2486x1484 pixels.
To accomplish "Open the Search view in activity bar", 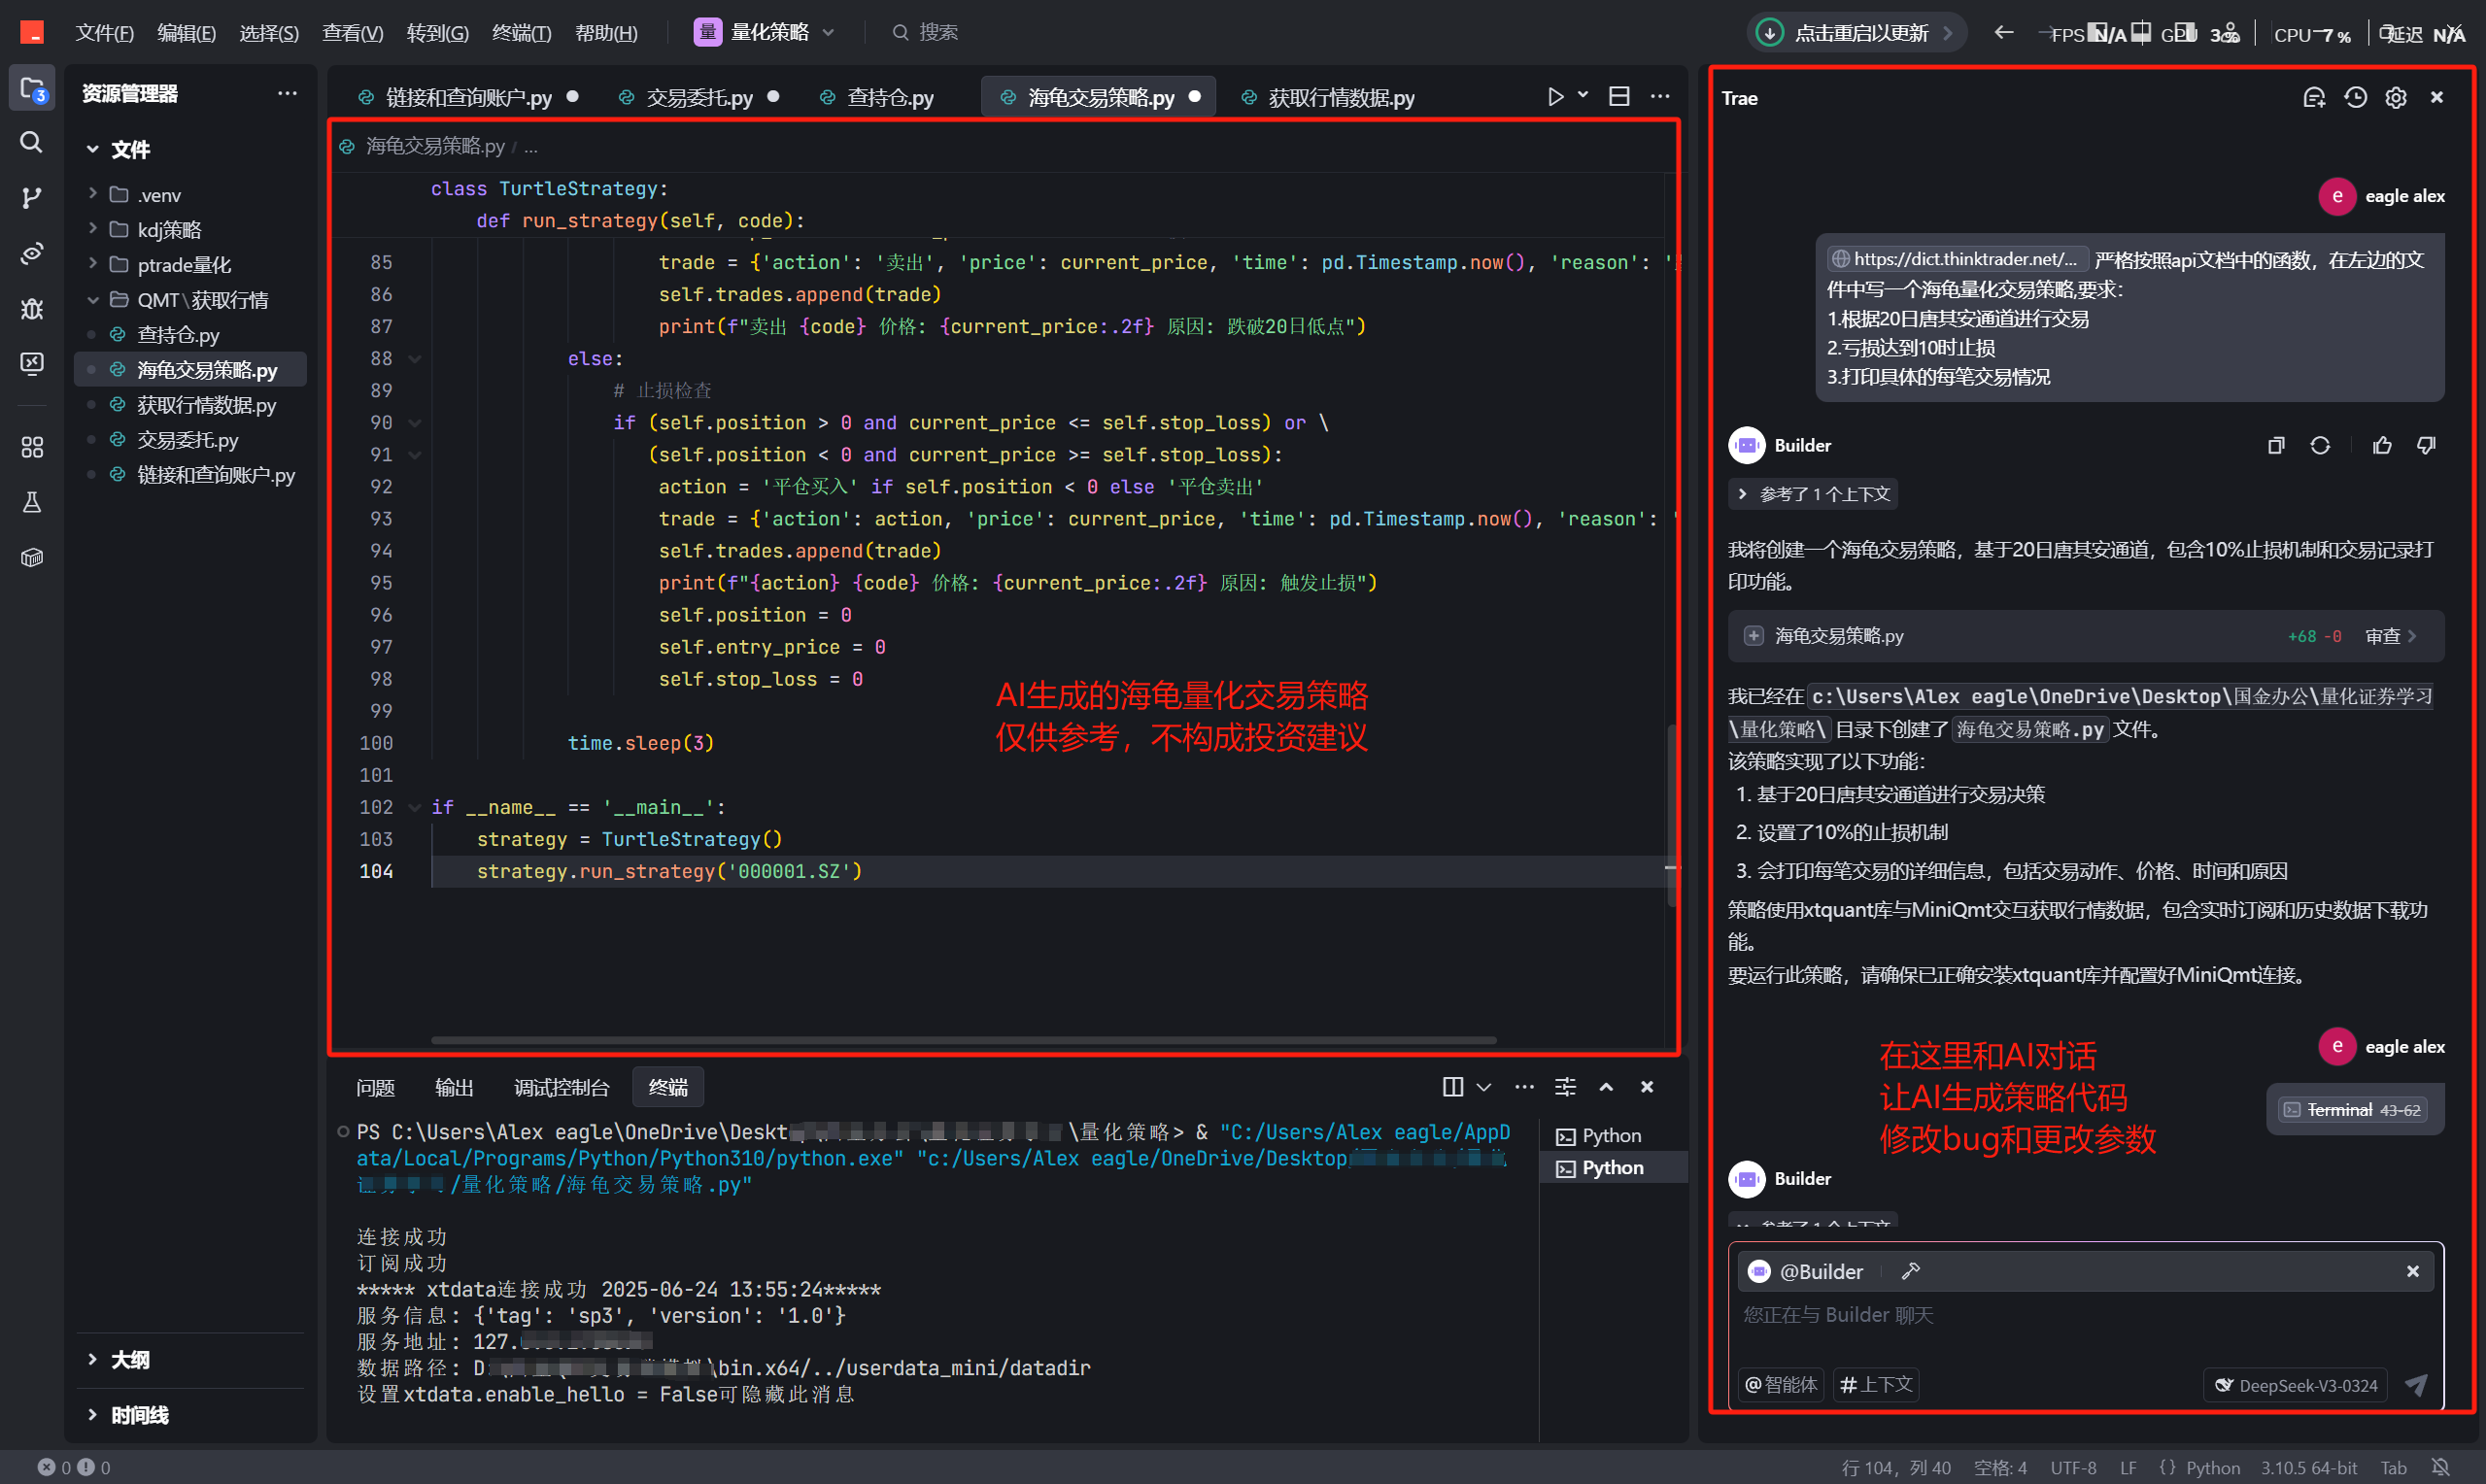I will coord(32,142).
